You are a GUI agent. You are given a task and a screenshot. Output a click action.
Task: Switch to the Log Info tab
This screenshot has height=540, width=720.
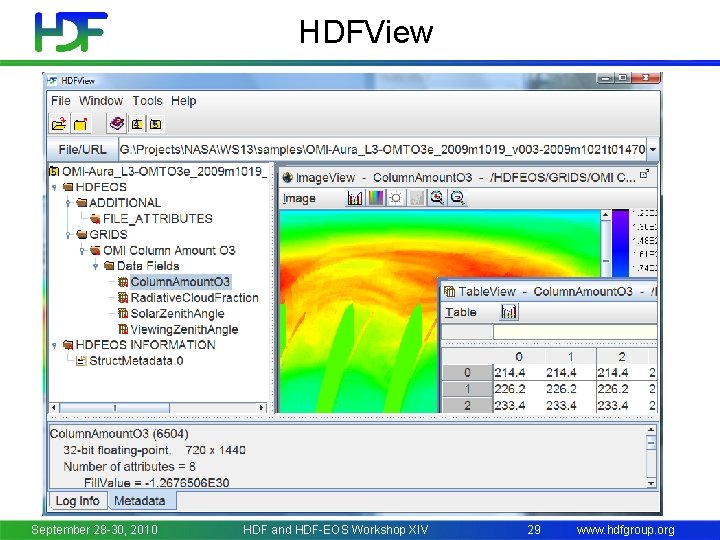78,501
